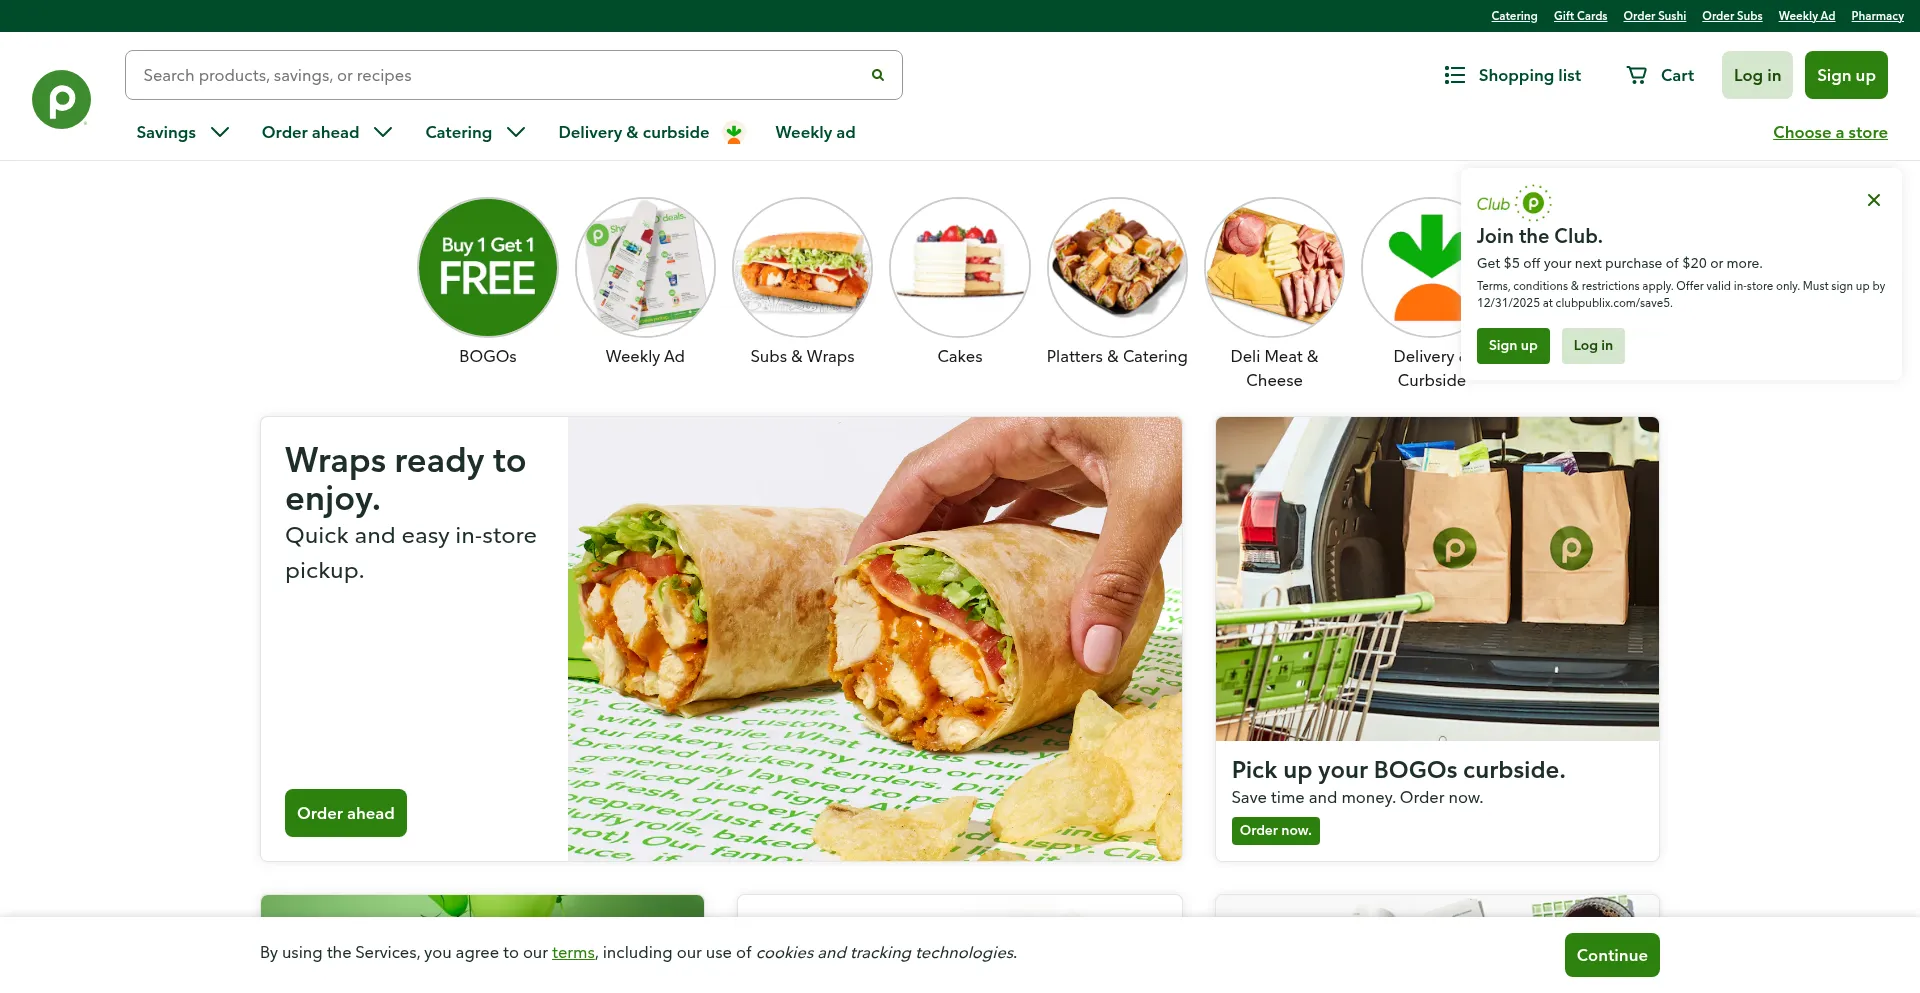Open the Weekly ad menu item
Screen dimensions: 1920x993
point(815,132)
